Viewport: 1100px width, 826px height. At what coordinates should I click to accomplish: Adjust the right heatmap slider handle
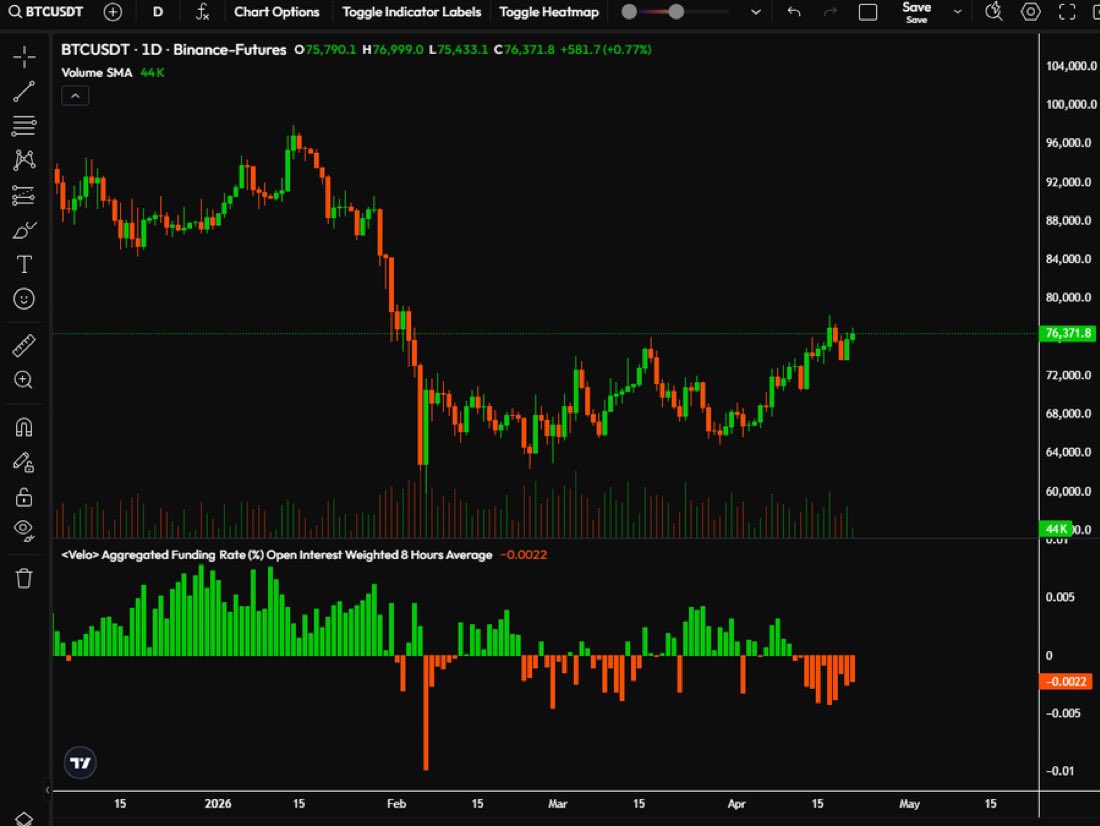pos(676,12)
